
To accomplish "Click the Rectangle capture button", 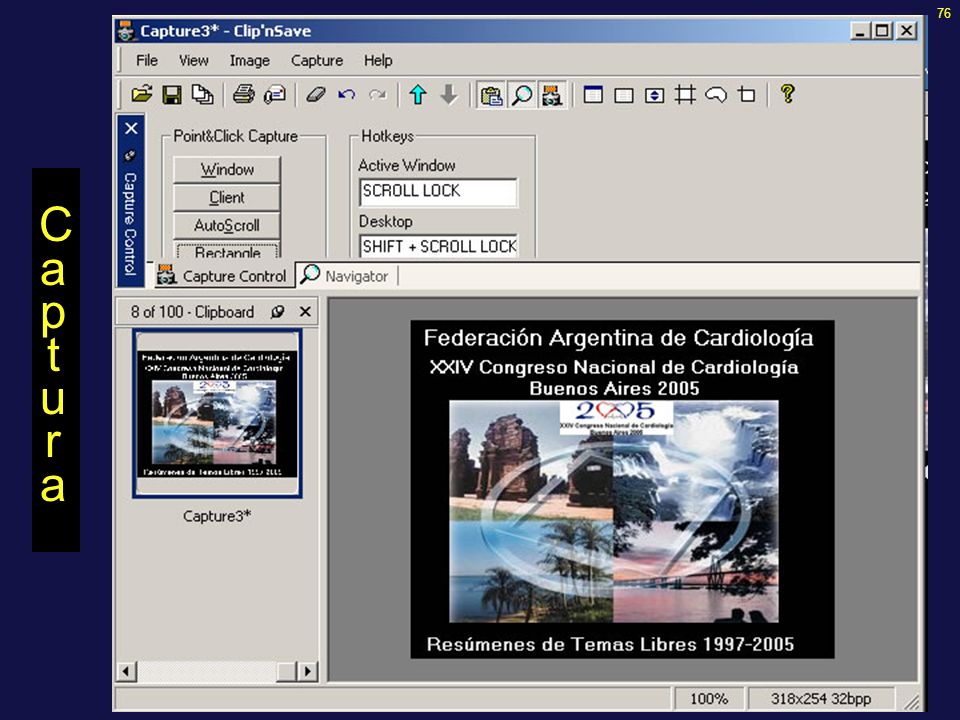I will pyautogui.click(x=227, y=250).
